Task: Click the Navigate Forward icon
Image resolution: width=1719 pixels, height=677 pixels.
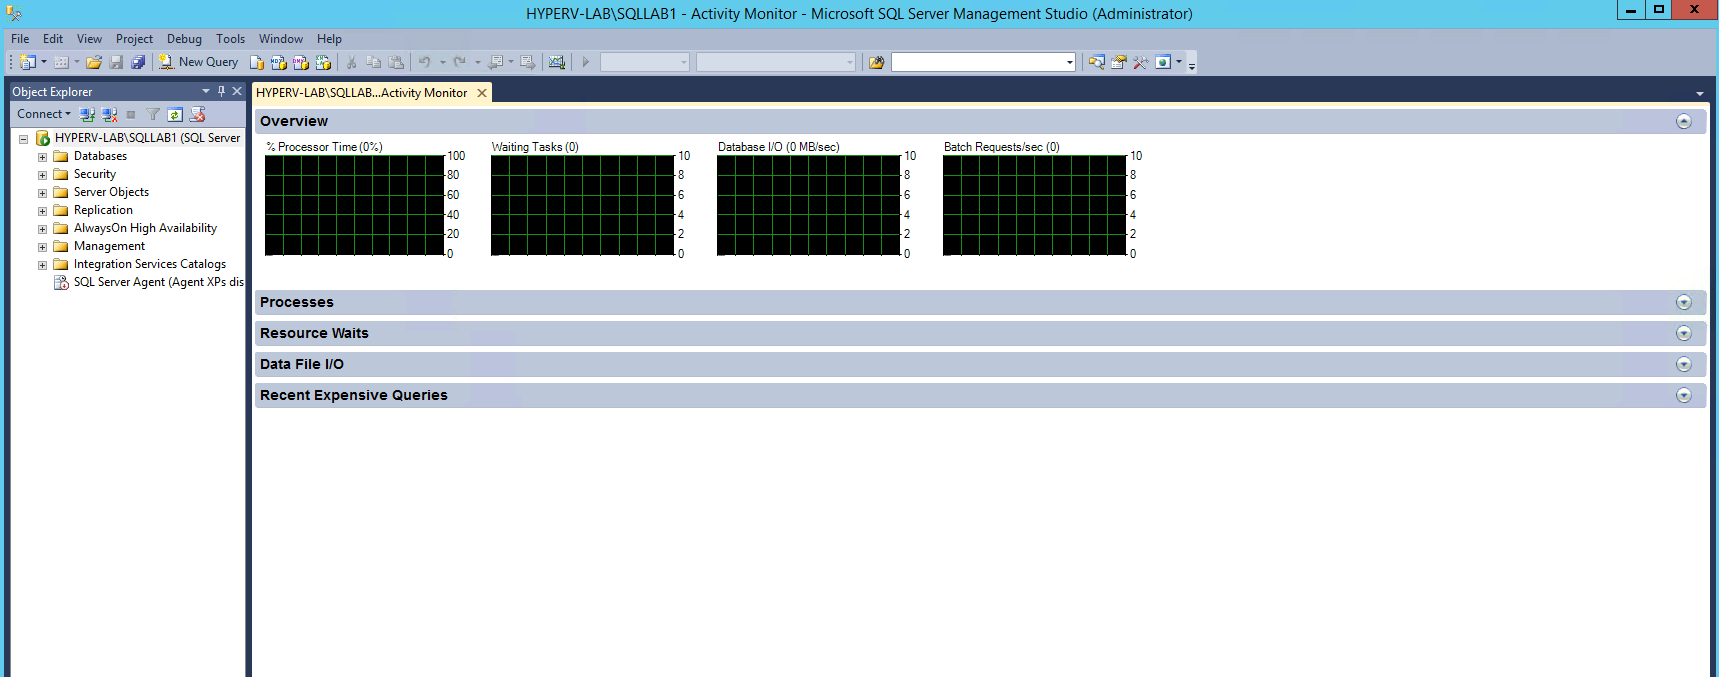Action: click(x=528, y=62)
